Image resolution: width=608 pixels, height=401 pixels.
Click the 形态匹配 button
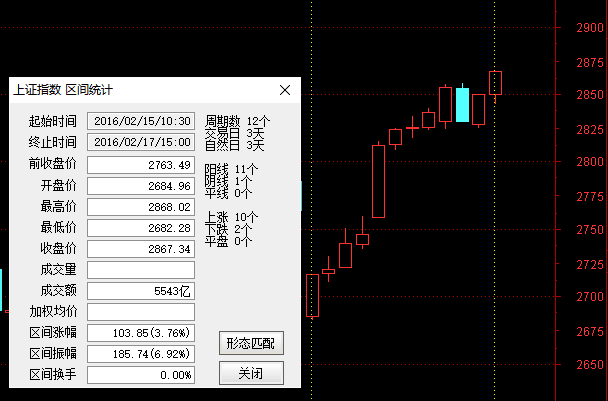point(251,343)
